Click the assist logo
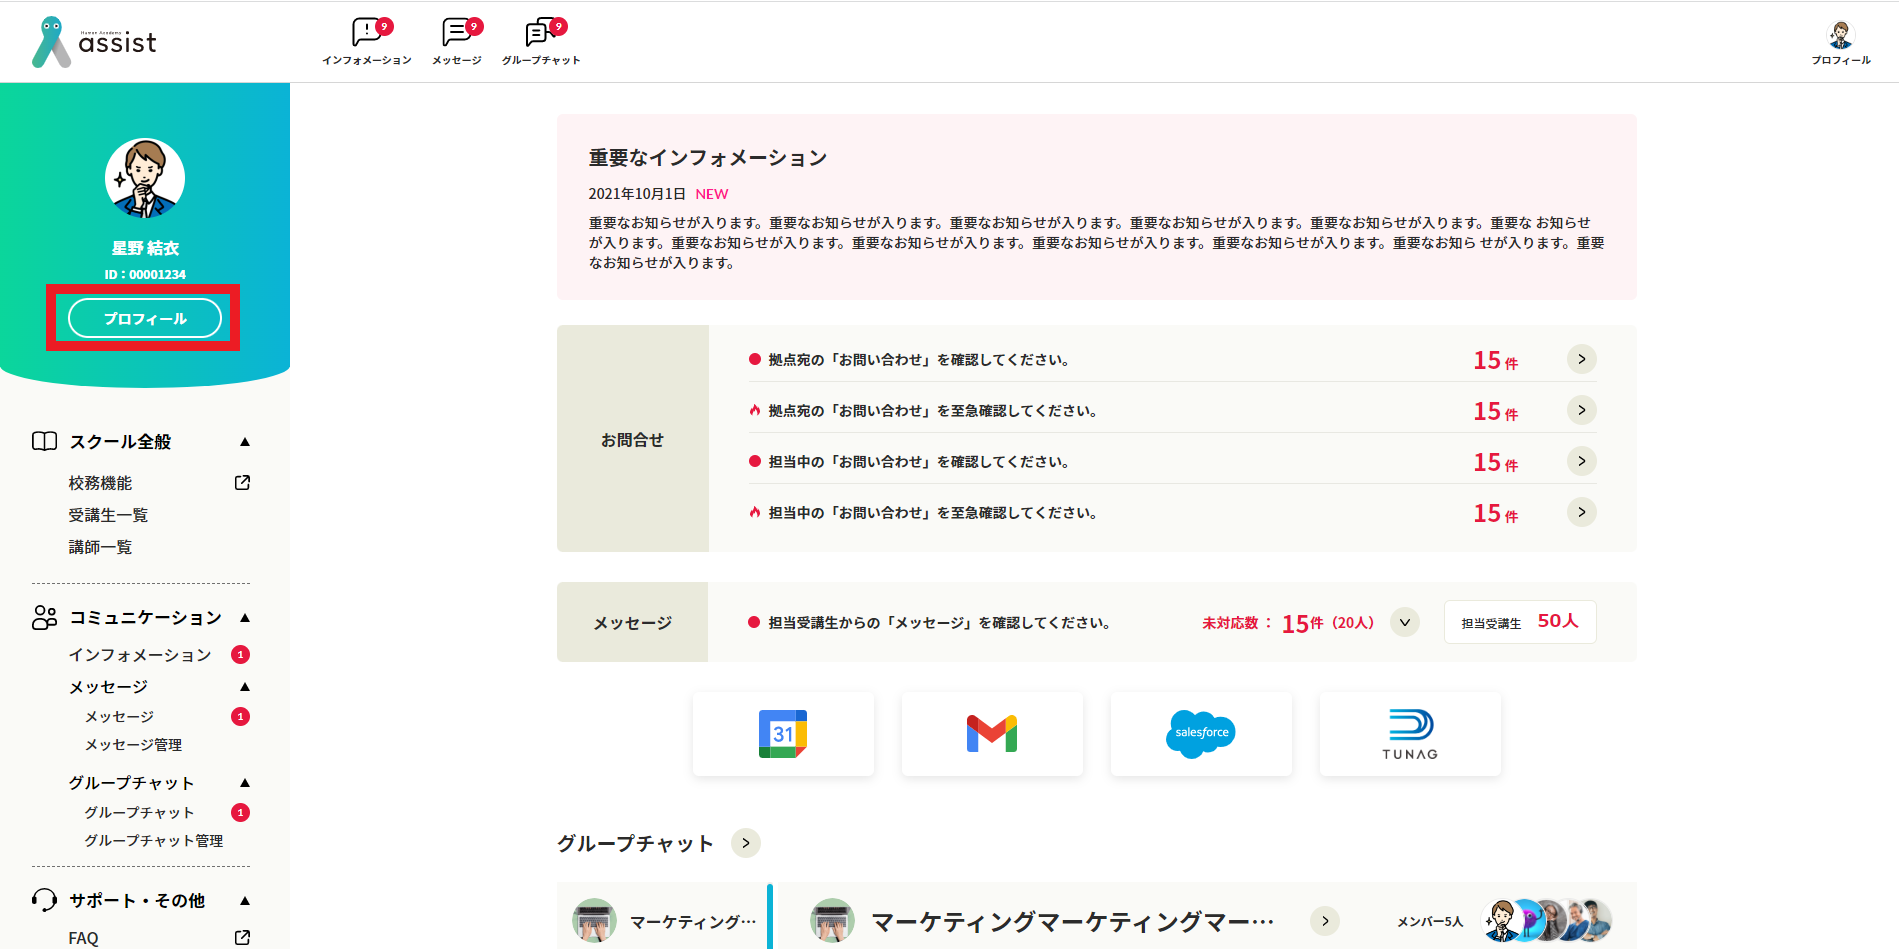Image resolution: width=1899 pixels, height=949 pixels. pos(95,42)
